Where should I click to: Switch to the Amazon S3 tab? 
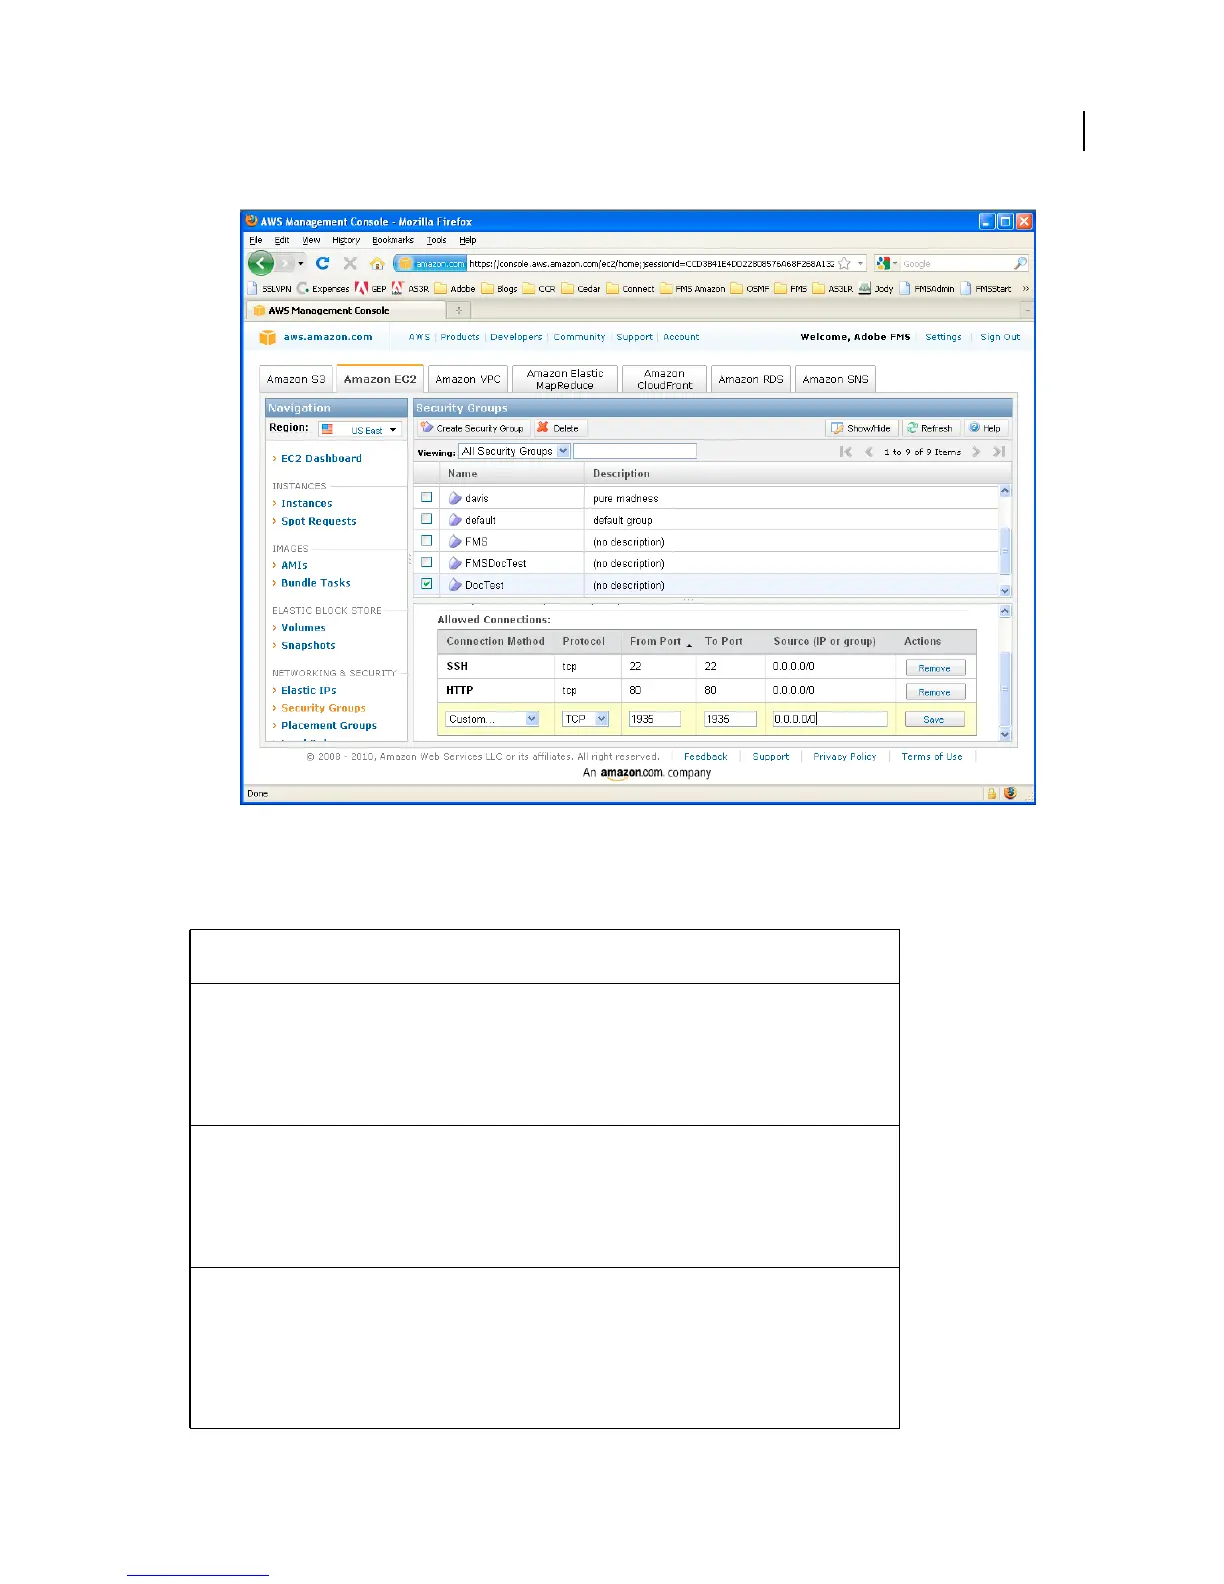point(296,379)
